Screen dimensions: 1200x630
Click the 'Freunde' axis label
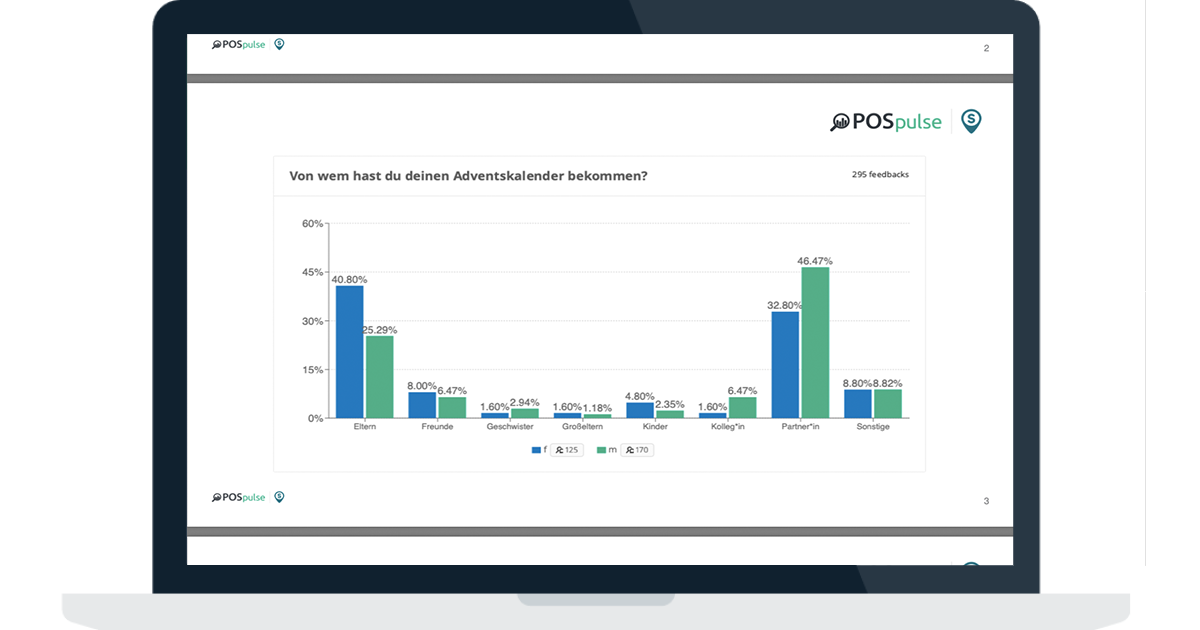click(x=437, y=427)
